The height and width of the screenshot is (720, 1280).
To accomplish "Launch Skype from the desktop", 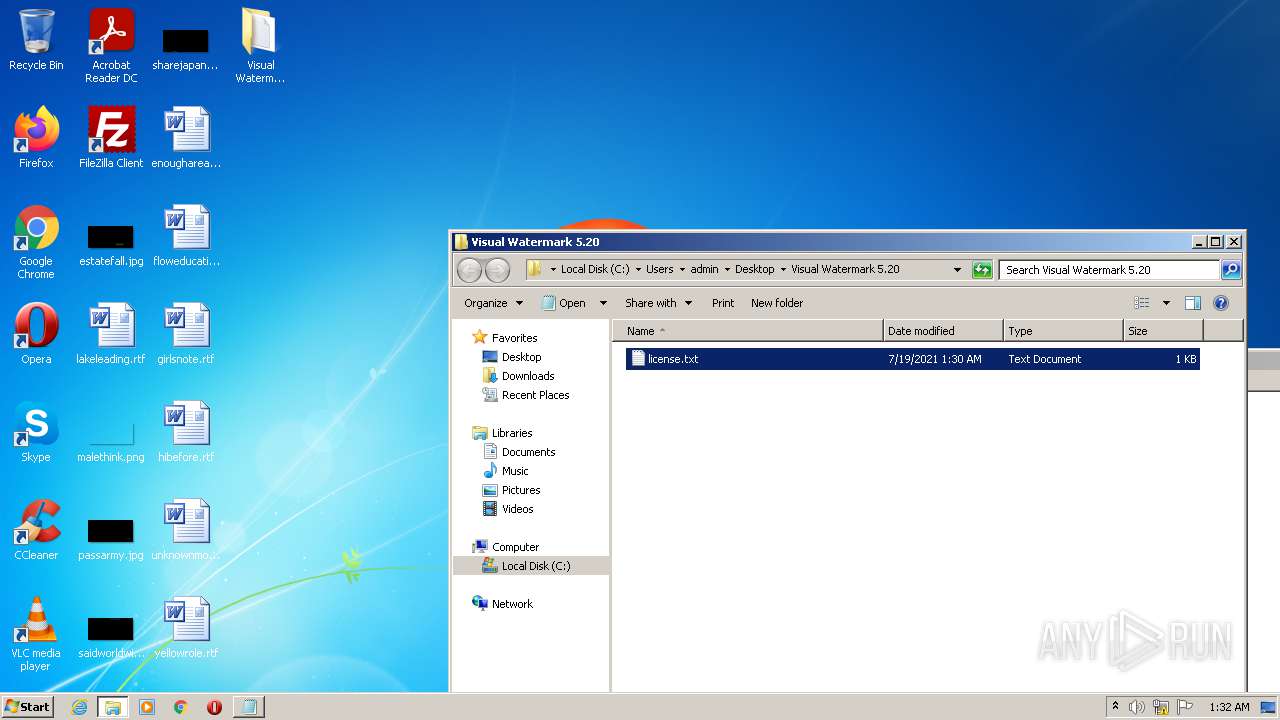I will pos(36,432).
